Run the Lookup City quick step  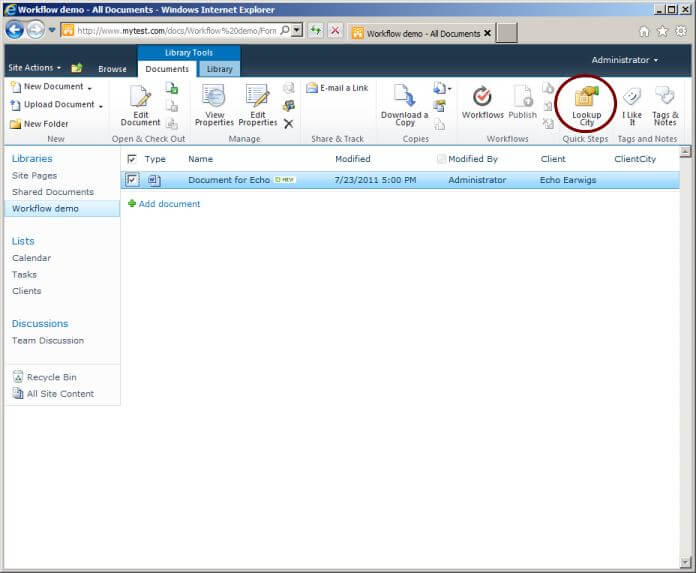pyautogui.click(x=586, y=106)
